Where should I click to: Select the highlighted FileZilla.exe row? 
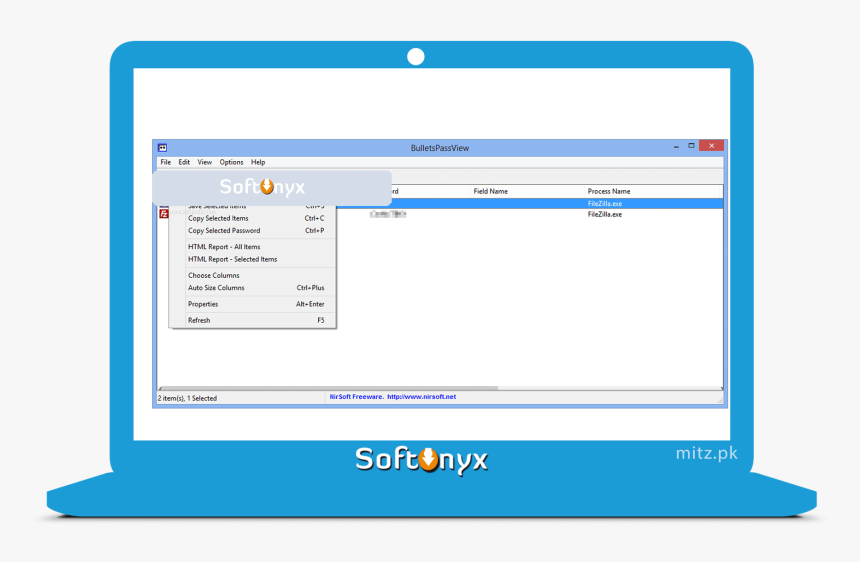click(x=530, y=203)
